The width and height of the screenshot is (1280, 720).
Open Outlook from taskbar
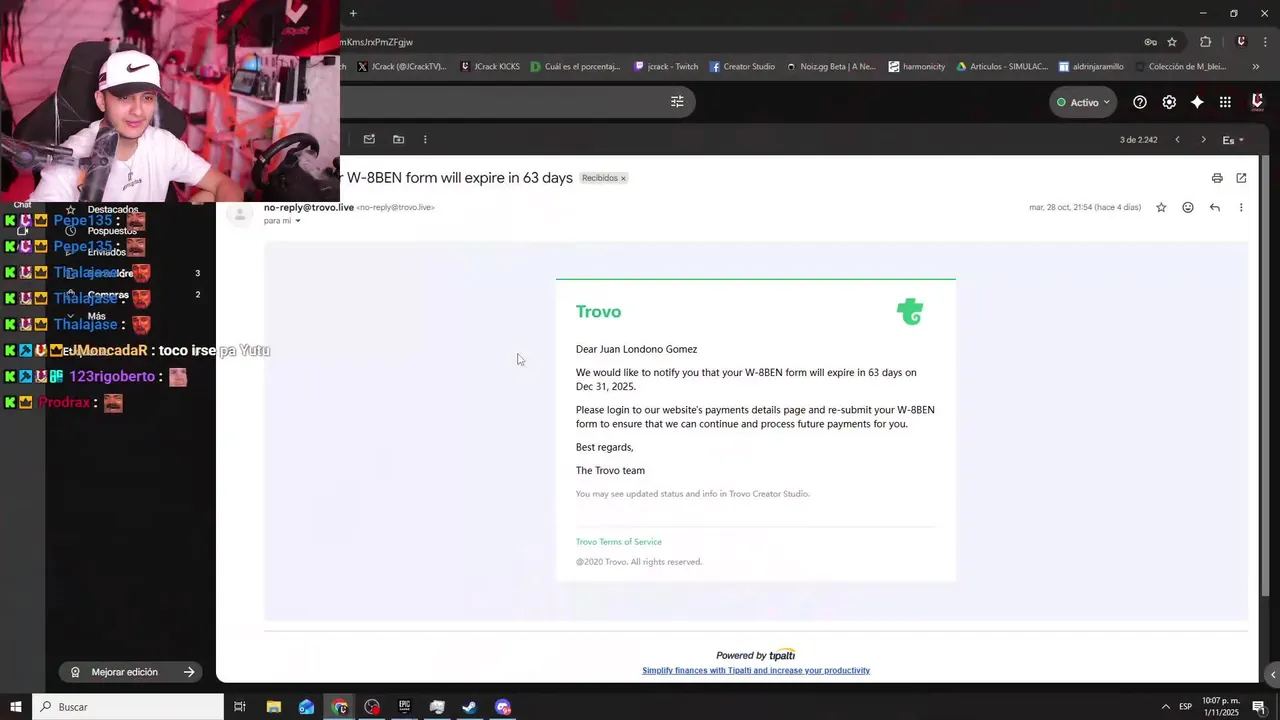pyautogui.click(x=306, y=707)
